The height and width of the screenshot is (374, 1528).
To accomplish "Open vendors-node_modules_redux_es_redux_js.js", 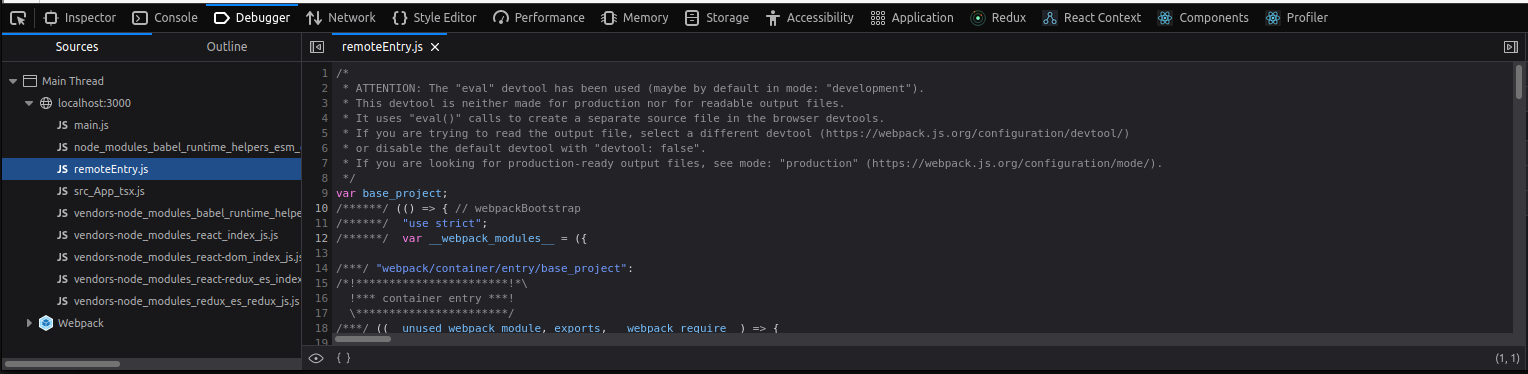I will pyautogui.click(x=186, y=301).
